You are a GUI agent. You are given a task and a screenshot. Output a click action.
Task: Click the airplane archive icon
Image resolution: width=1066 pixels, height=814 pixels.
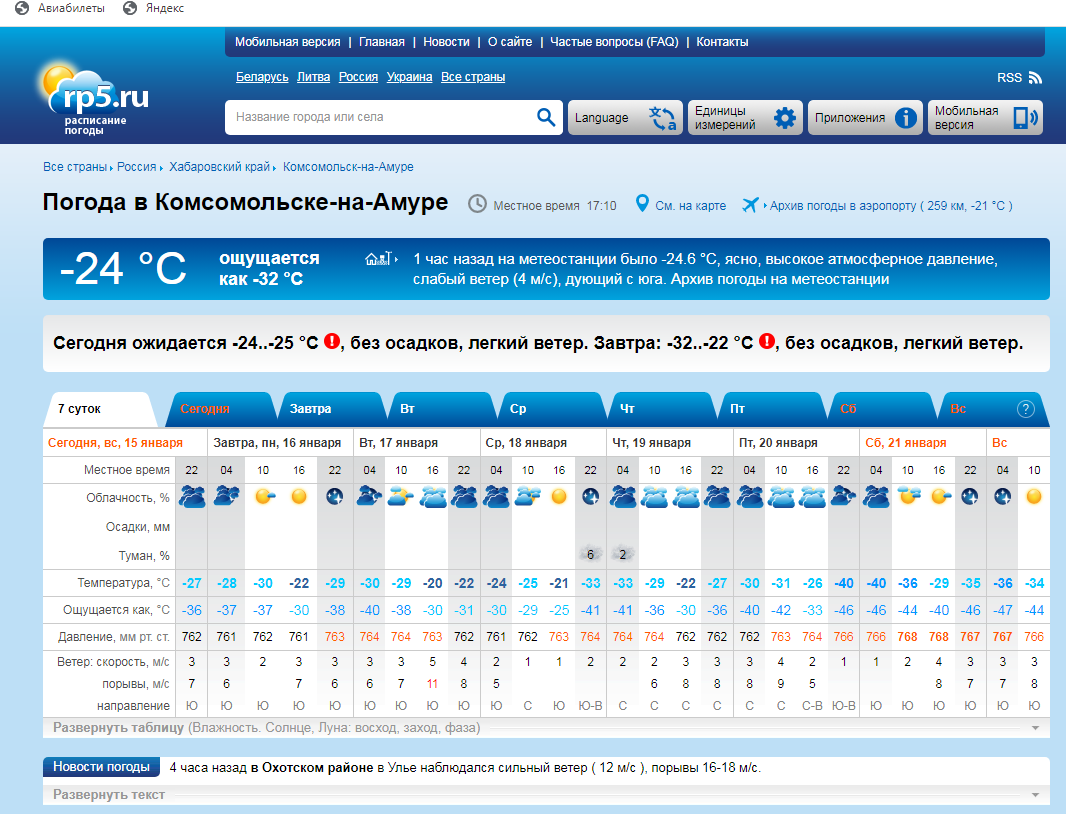coord(751,205)
